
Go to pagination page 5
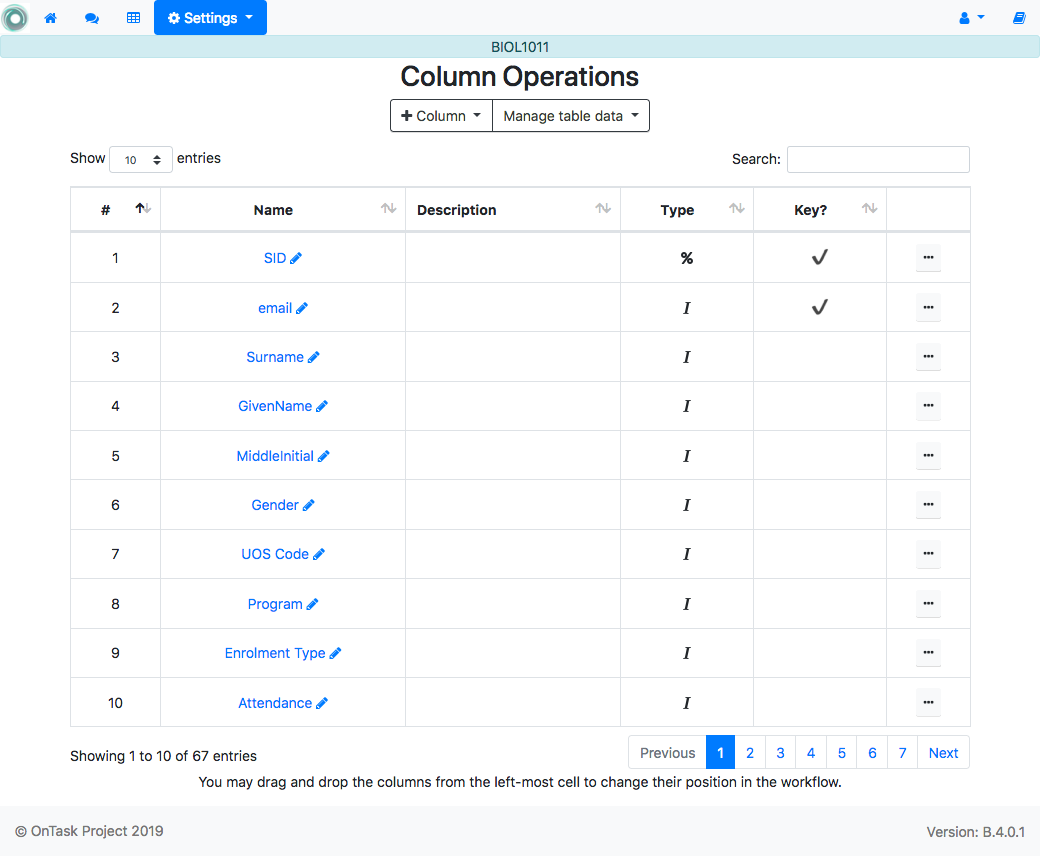tap(841, 753)
